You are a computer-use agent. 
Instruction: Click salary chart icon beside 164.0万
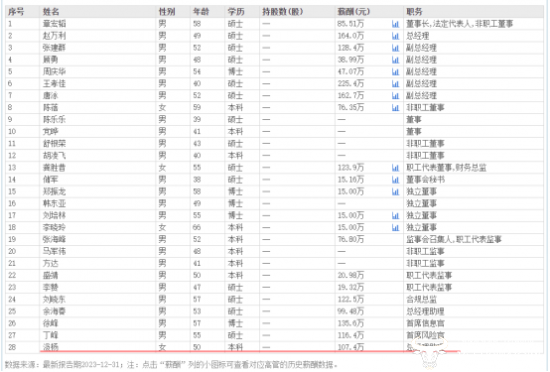tap(395, 36)
